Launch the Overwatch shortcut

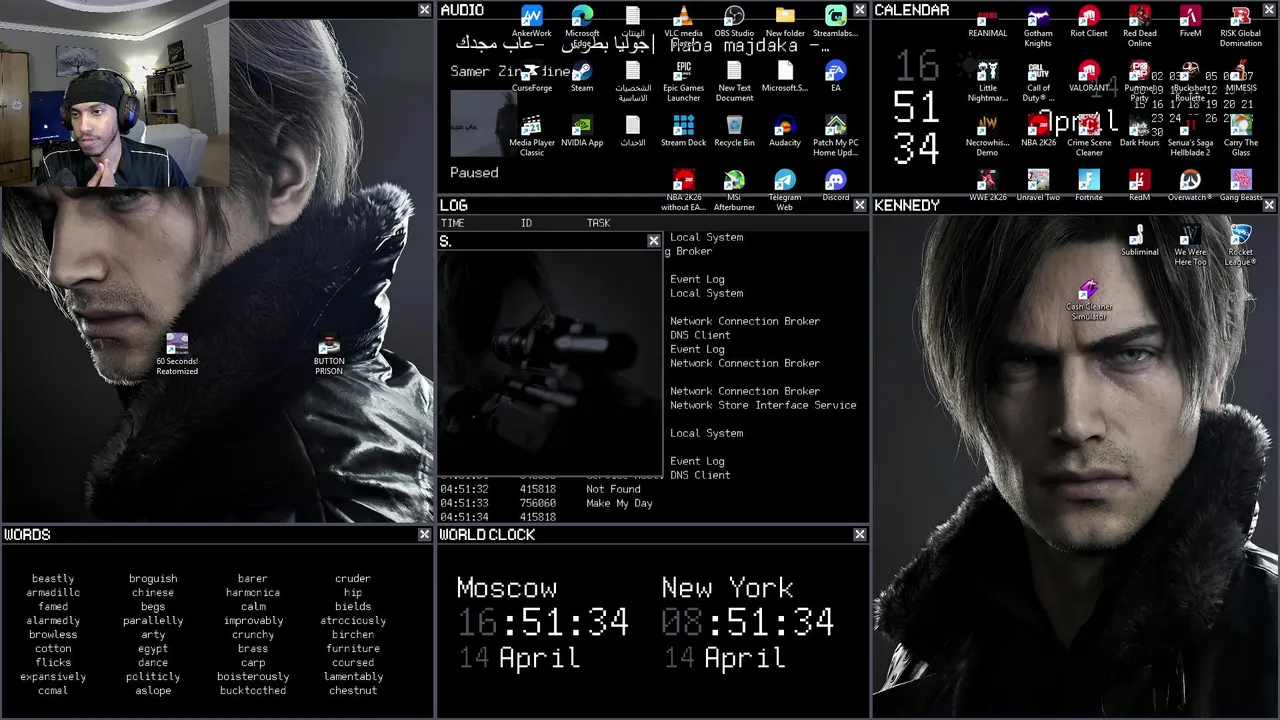pyautogui.click(x=1190, y=185)
